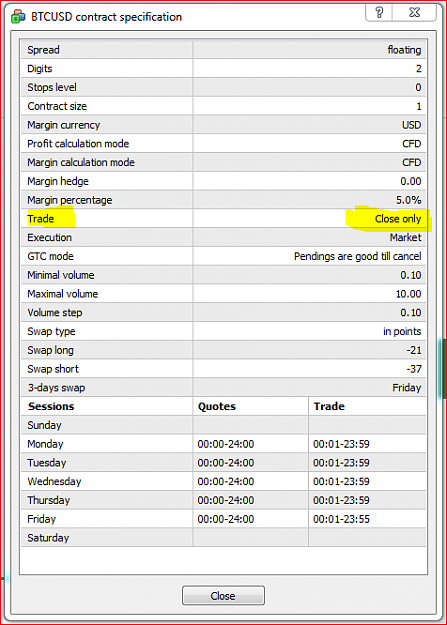Click the highlighted 'Close only' value
447x625 pixels.
coord(398,218)
